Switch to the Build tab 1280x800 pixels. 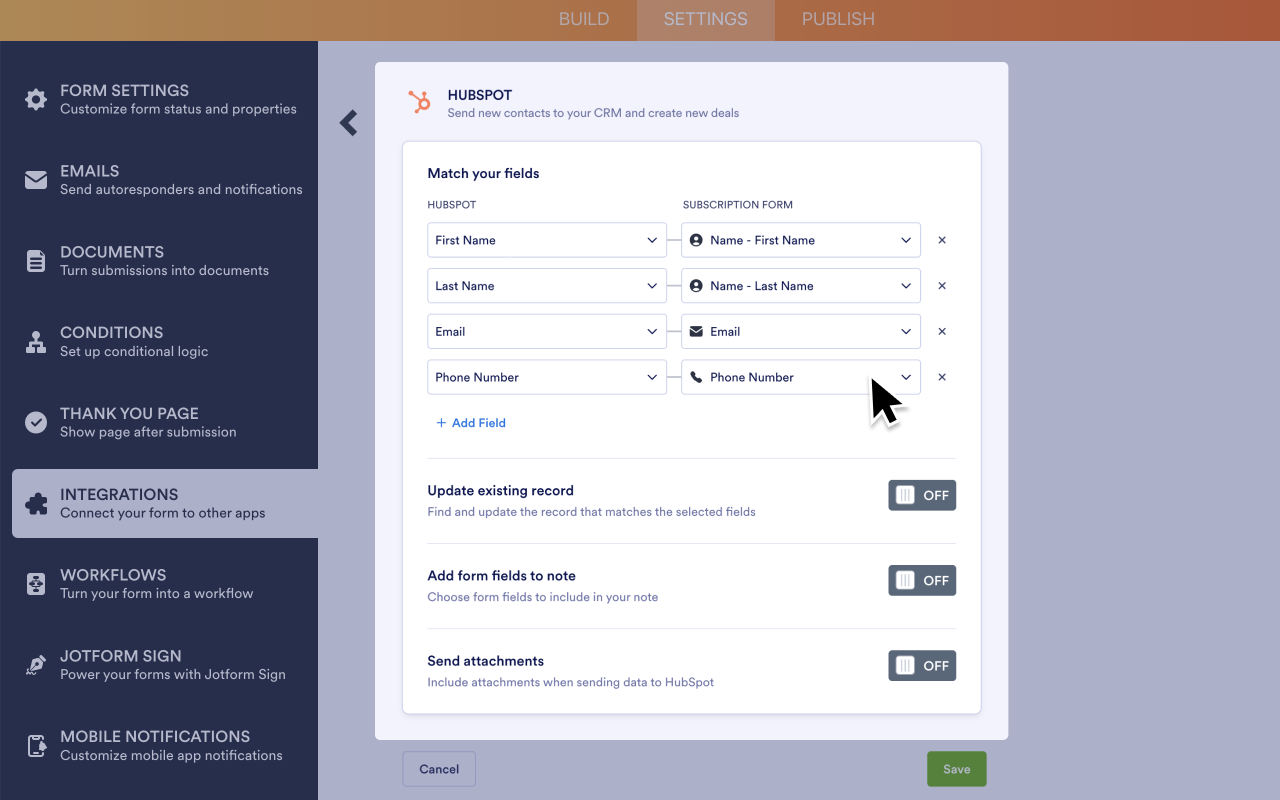point(584,20)
